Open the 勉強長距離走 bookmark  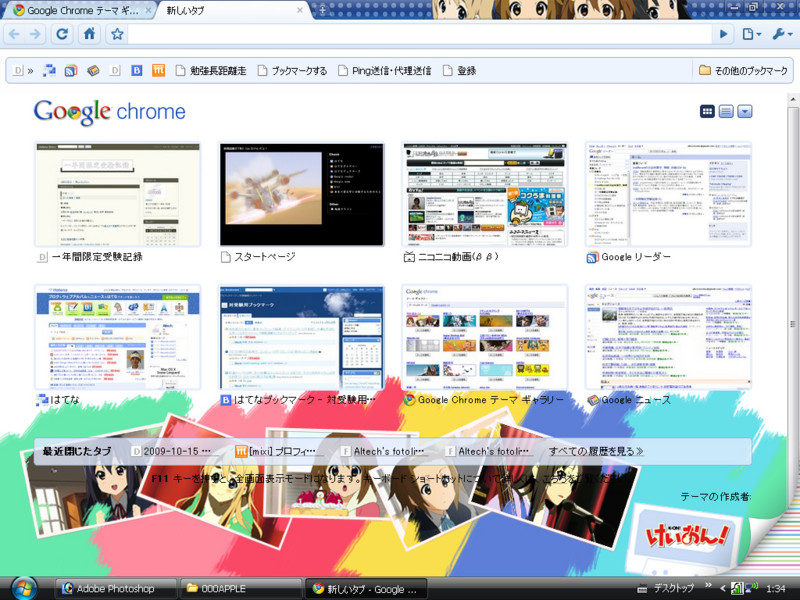pos(211,70)
